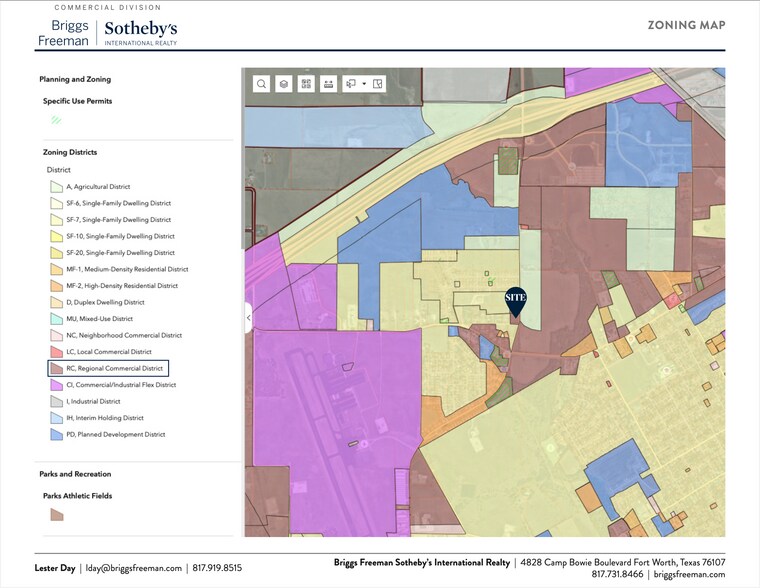Open the briggsfreeman.com website link

coord(690,574)
